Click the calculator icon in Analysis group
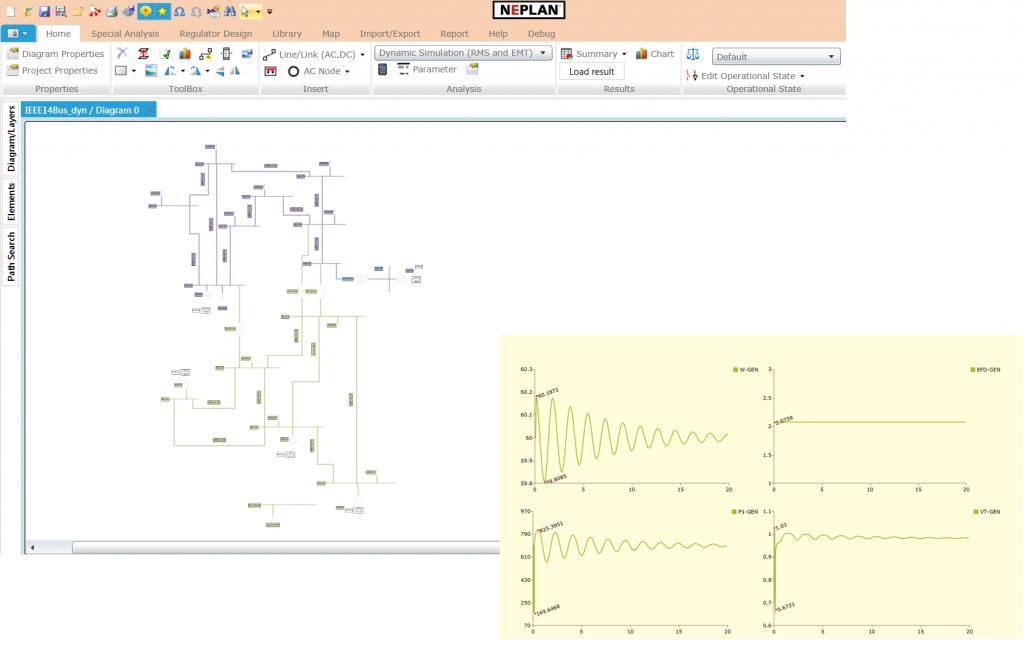 pos(383,70)
